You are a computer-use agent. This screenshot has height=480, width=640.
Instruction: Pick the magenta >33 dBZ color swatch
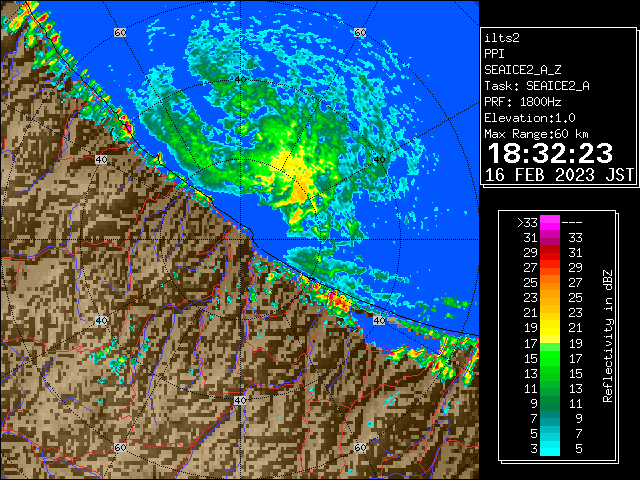[550, 223]
